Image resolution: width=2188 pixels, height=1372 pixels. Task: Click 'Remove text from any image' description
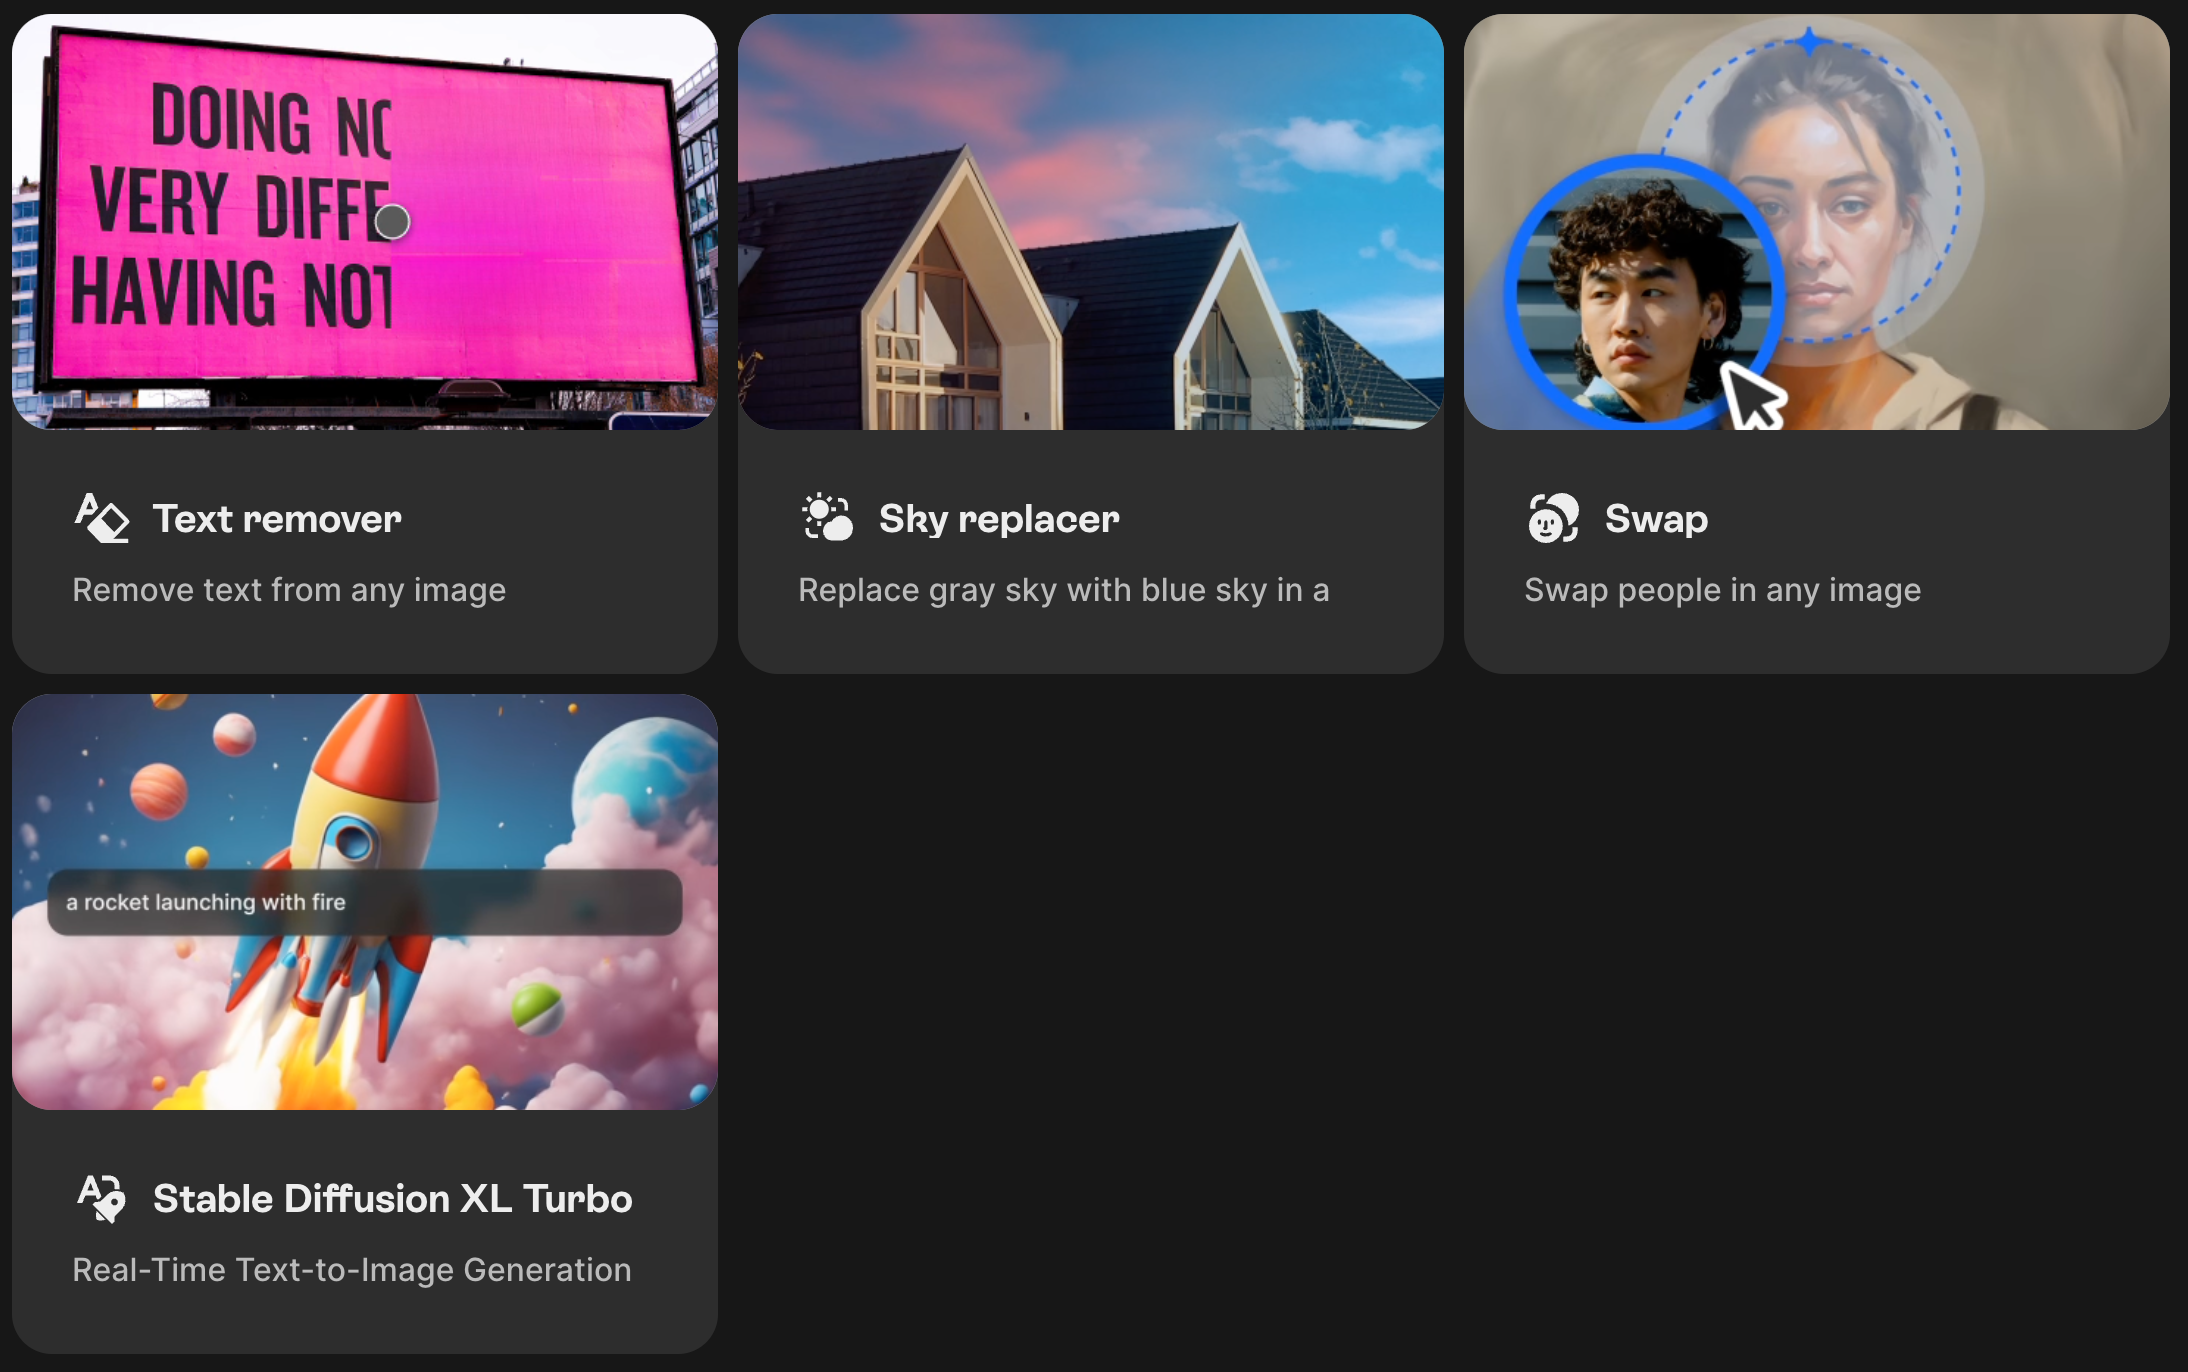coord(289,590)
